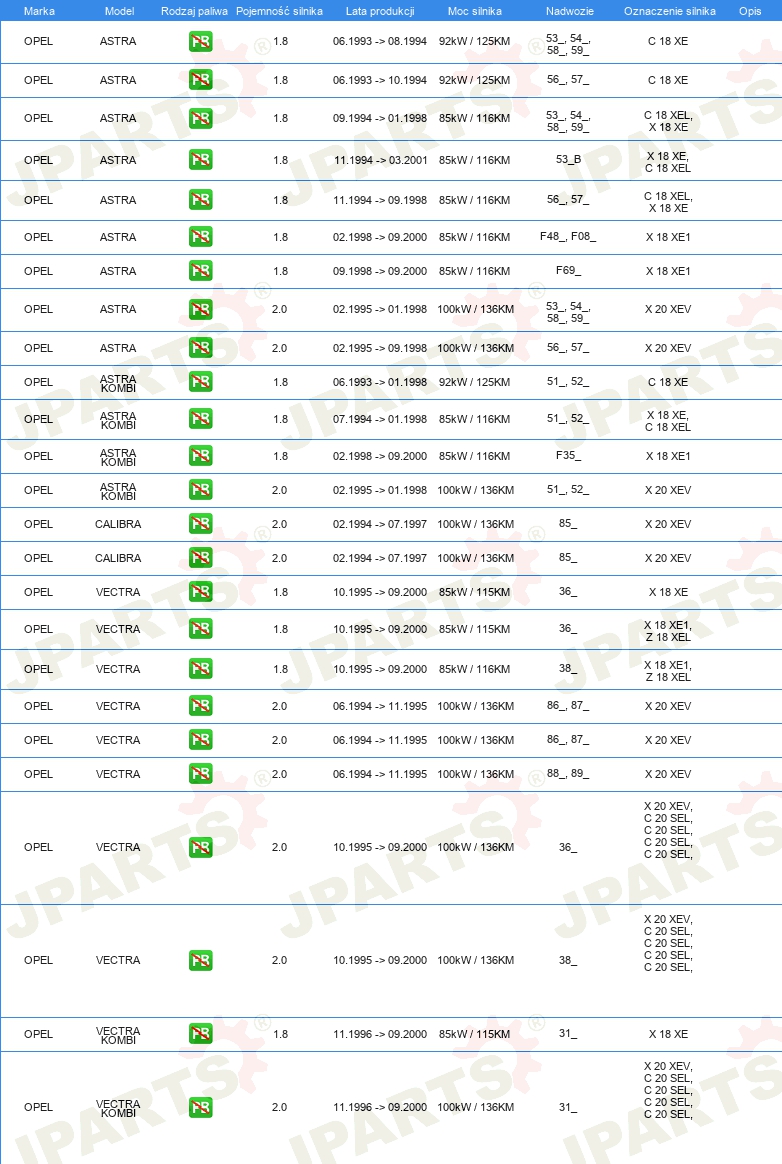Select the fuel icon in the ASTRA KOMBI F35_ row
782x1164 pixels.
[201, 456]
